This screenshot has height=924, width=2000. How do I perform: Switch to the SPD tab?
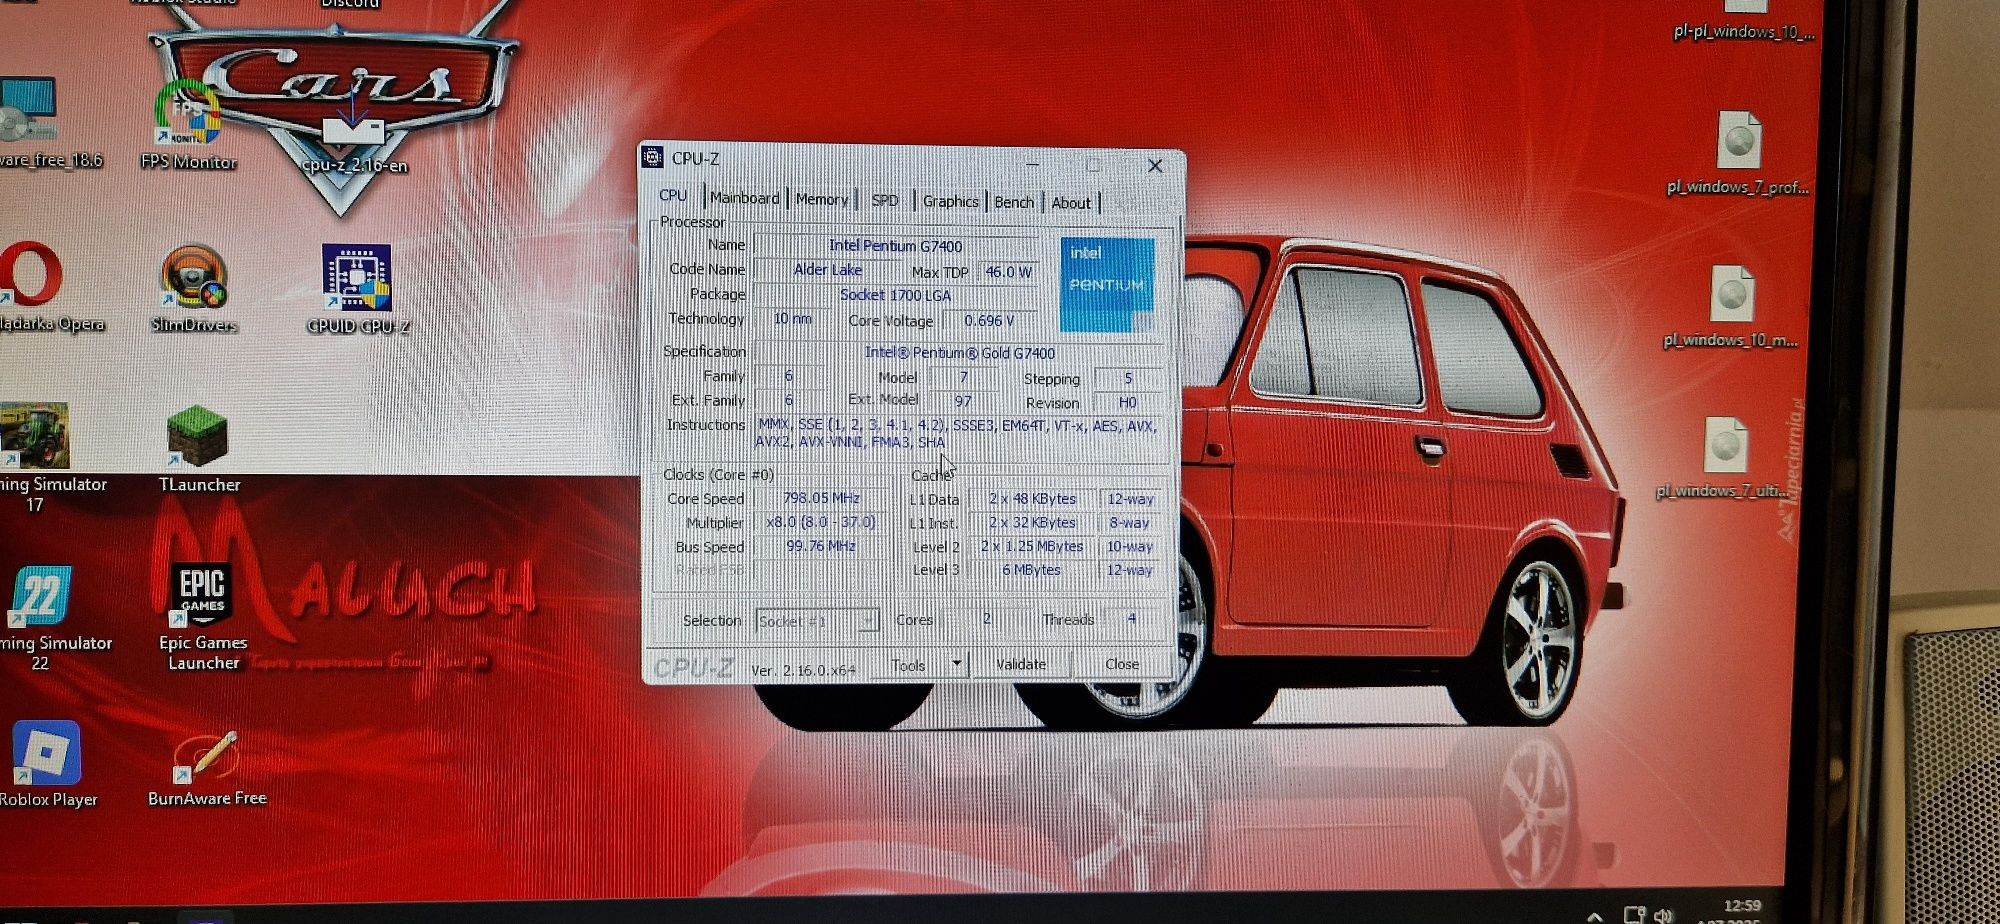pyautogui.click(x=885, y=200)
